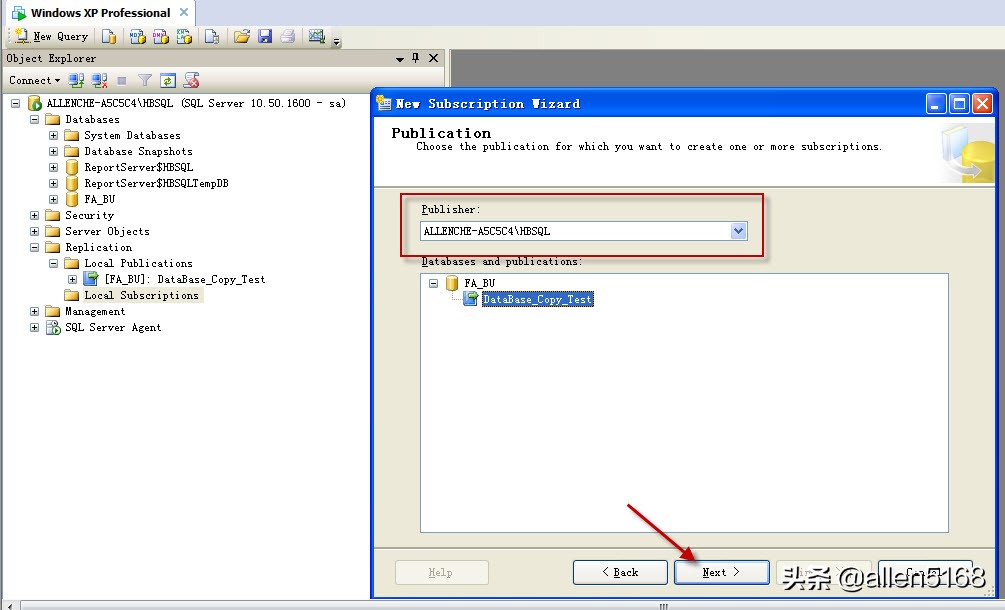The height and width of the screenshot is (610, 1005).
Task: Select [FA_BU]: DataBase_Copy_Test publication item
Action: [185, 279]
